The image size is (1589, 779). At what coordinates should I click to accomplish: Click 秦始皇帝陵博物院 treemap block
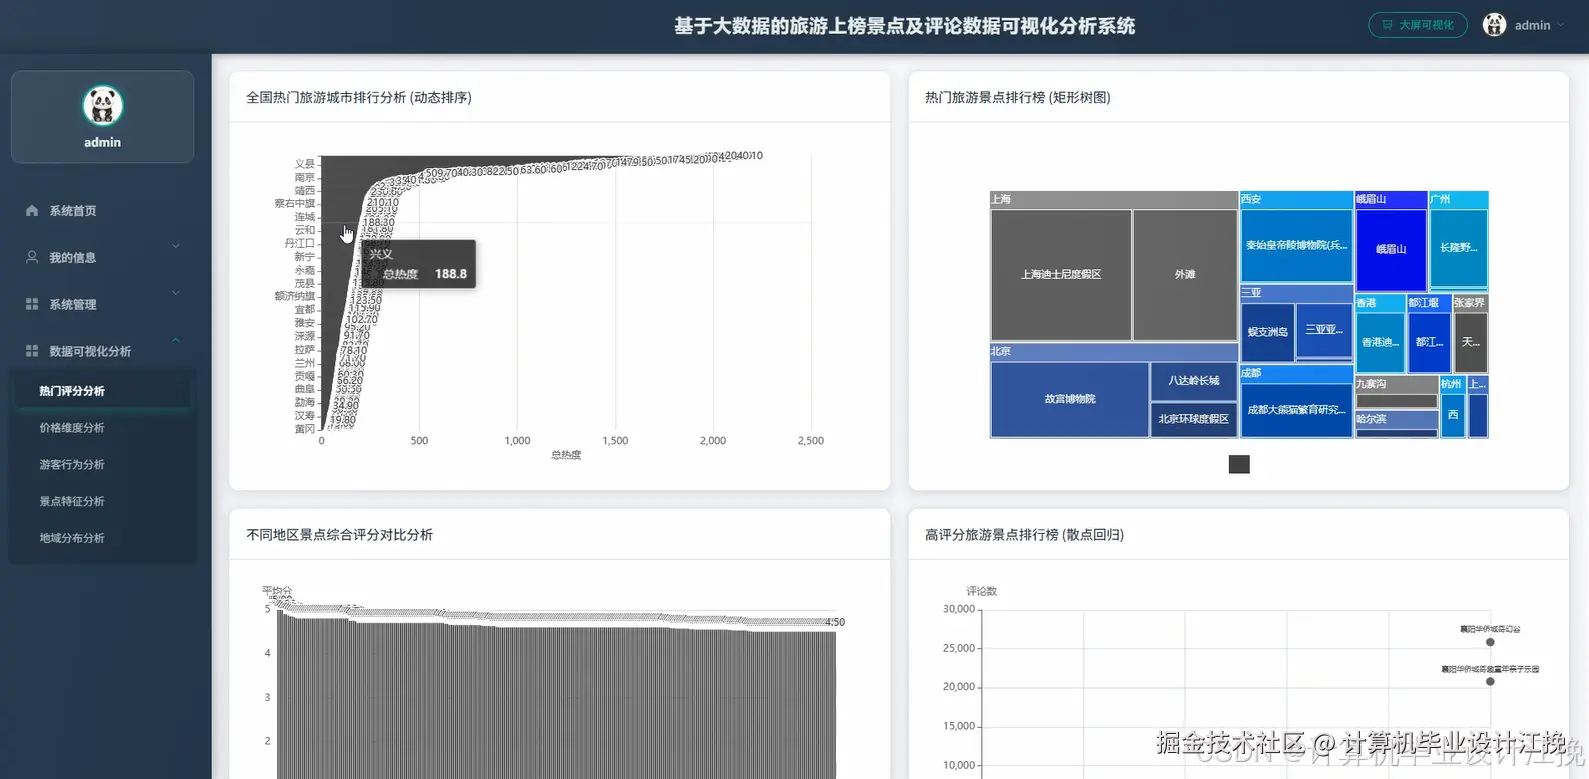coord(1296,245)
